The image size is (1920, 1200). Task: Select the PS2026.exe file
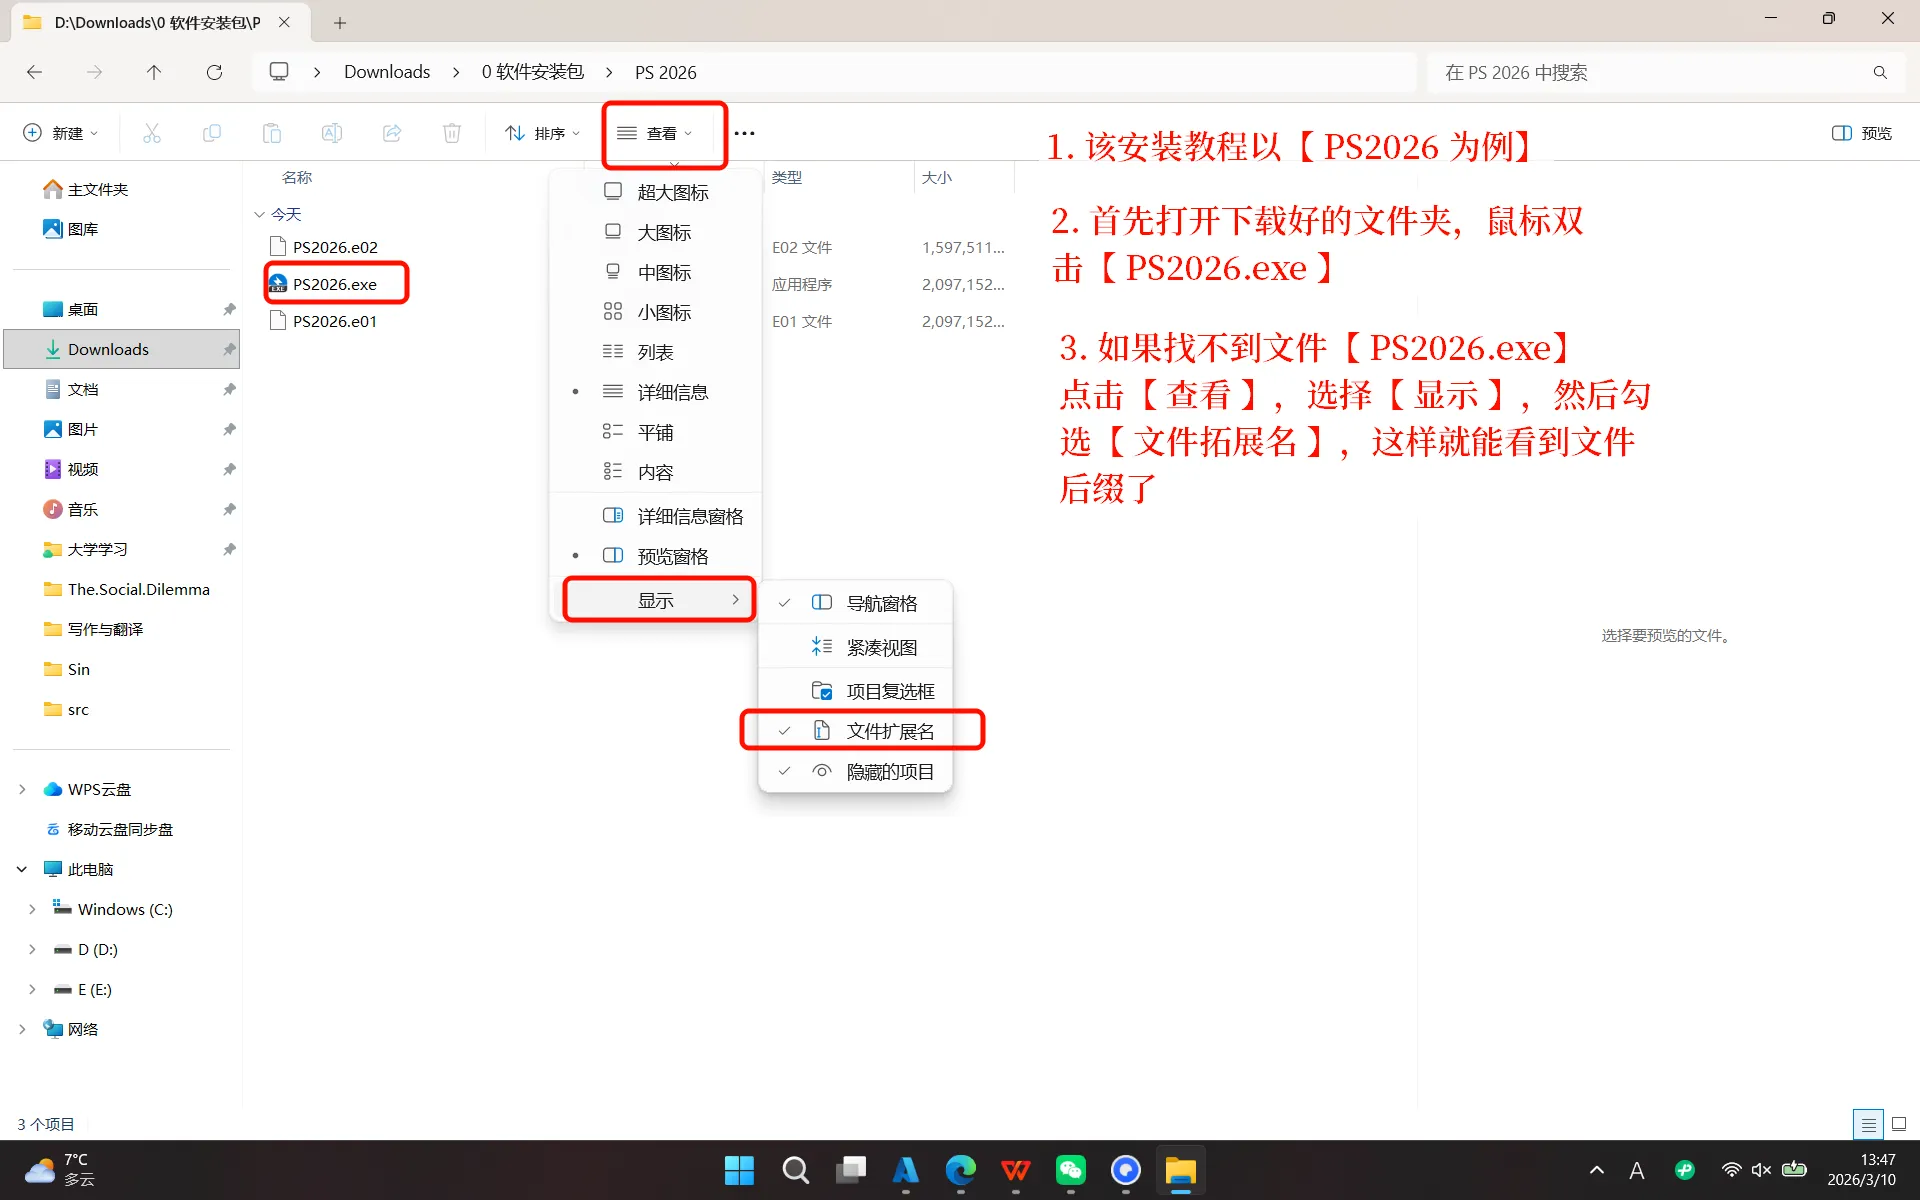click(334, 284)
